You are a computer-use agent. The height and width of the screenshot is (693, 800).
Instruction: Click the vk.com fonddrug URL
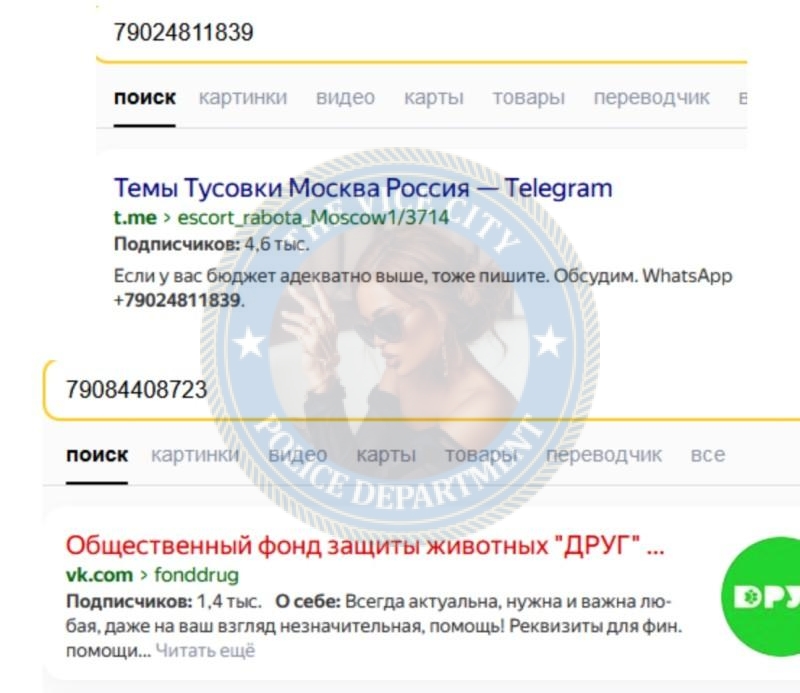(153, 575)
